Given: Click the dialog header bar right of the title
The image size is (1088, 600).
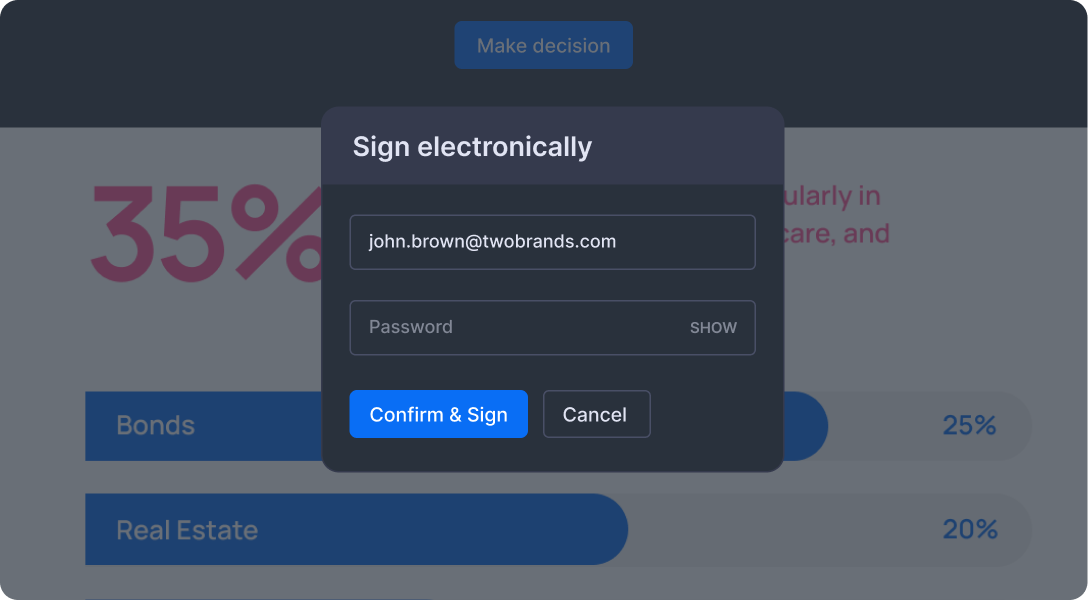Looking at the screenshot, I should click(x=690, y=147).
